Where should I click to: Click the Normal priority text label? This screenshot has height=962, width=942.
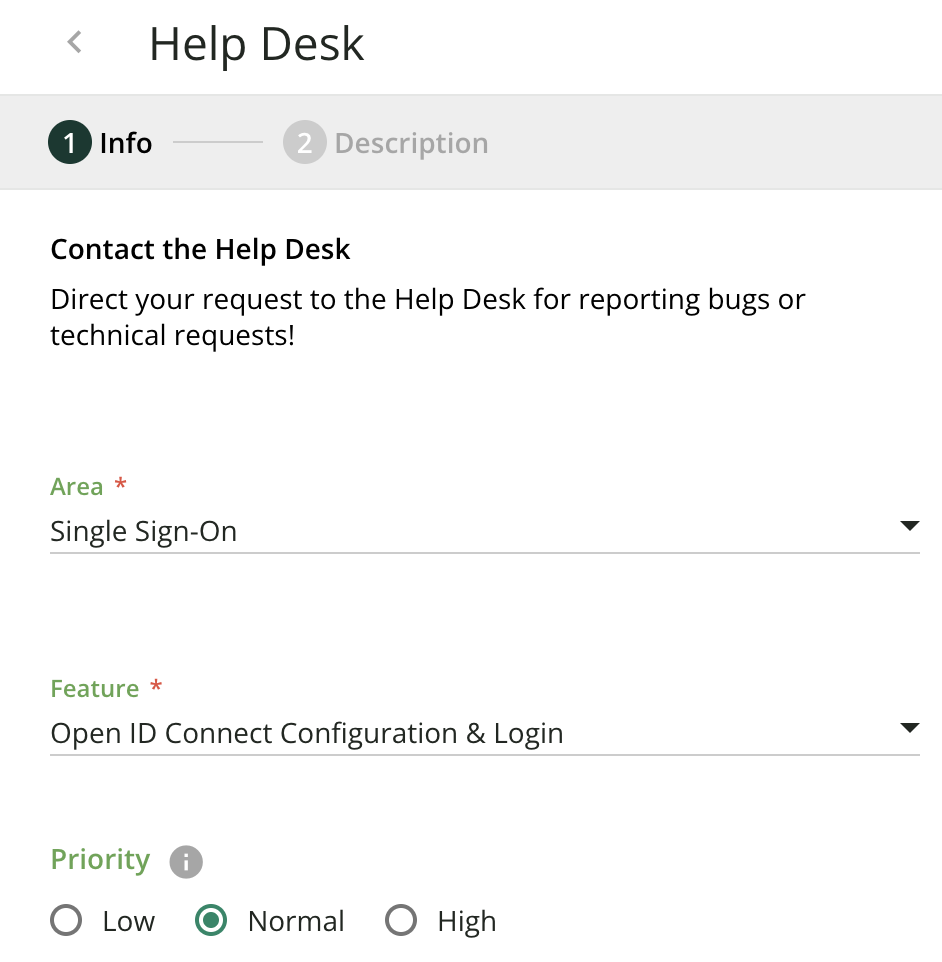296,921
